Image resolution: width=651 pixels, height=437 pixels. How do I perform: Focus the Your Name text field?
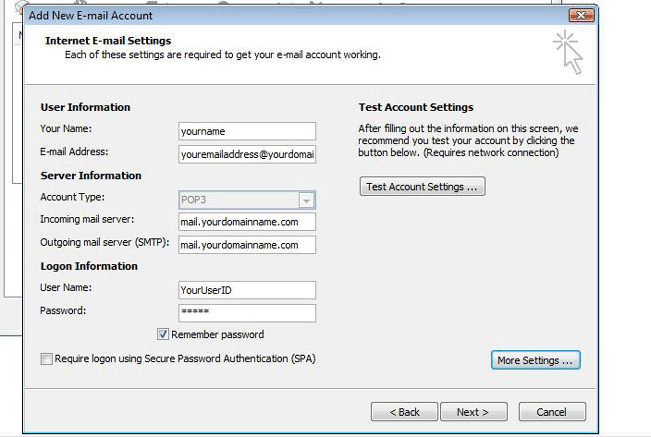tap(247, 131)
